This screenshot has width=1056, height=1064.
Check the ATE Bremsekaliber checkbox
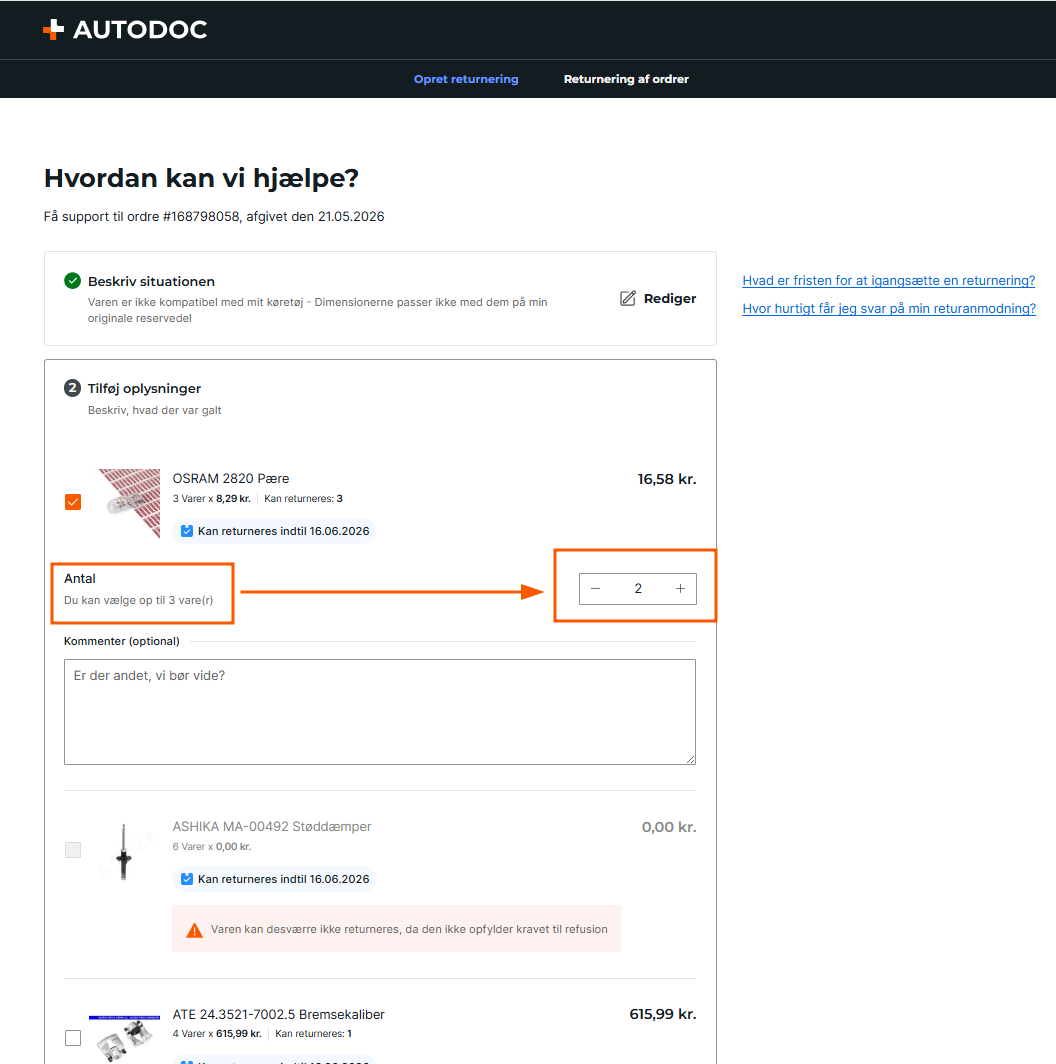pyautogui.click(x=73, y=1038)
